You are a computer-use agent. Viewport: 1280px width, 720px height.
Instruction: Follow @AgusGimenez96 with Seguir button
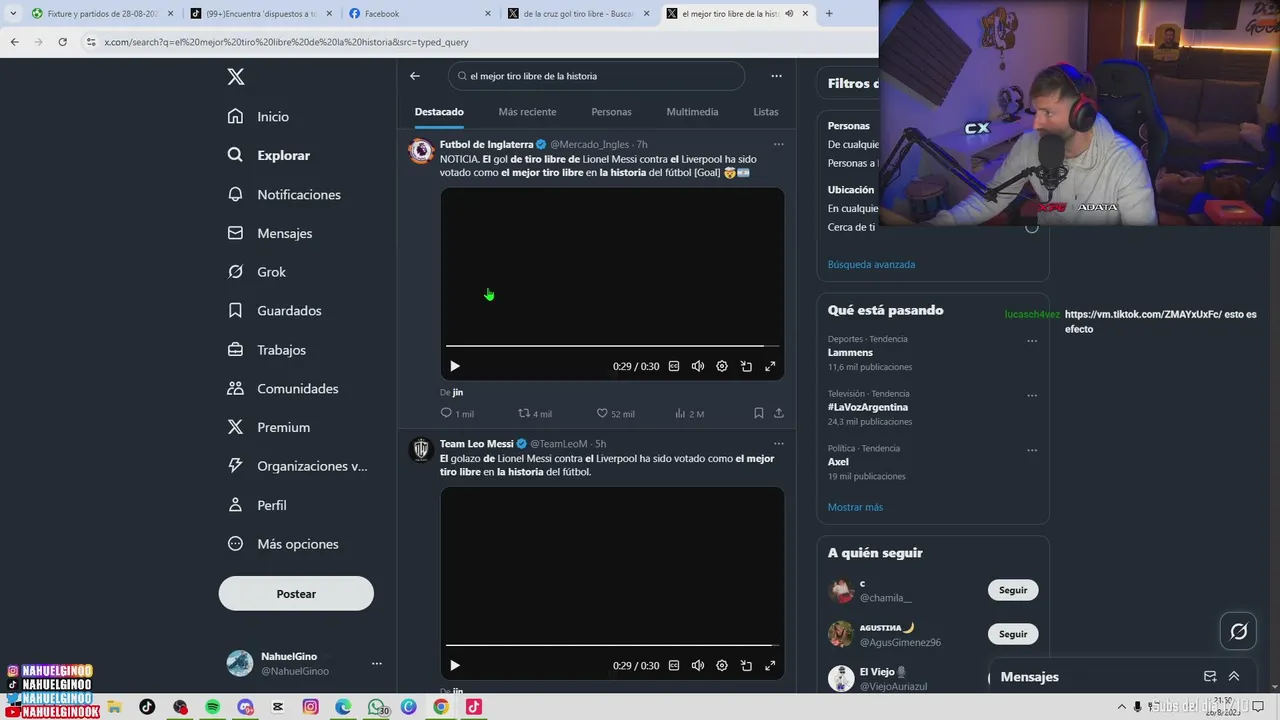click(x=1013, y=634)
